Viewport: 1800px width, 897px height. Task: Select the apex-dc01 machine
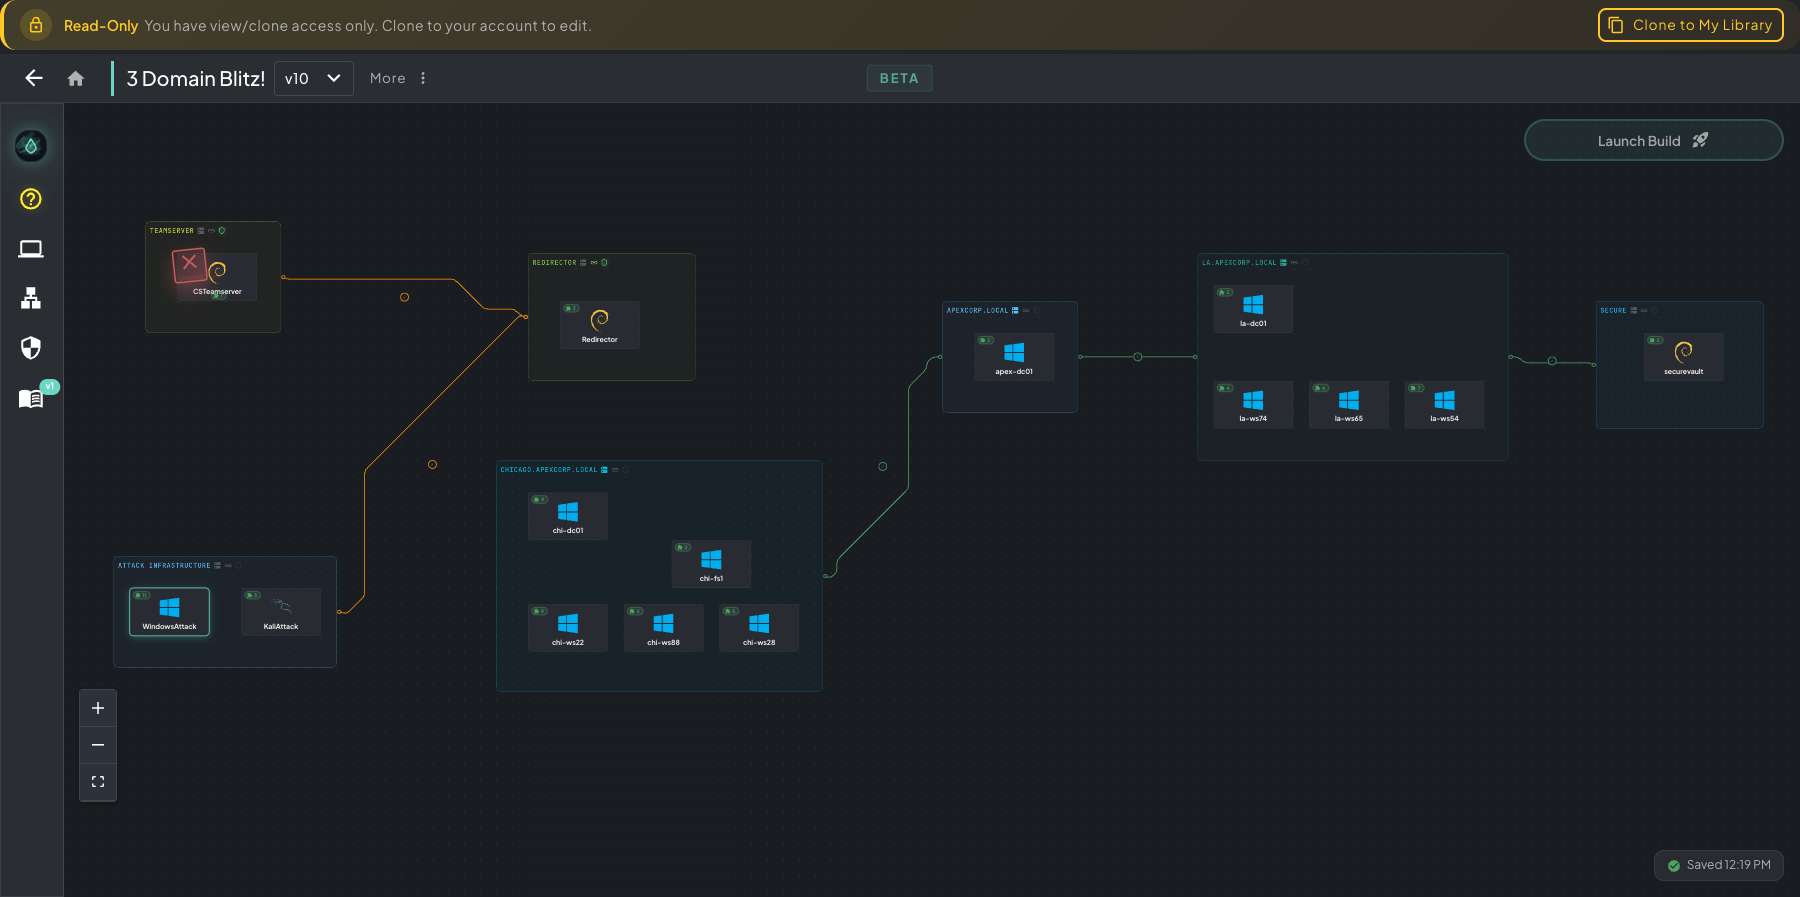[x=1014, y=357]
